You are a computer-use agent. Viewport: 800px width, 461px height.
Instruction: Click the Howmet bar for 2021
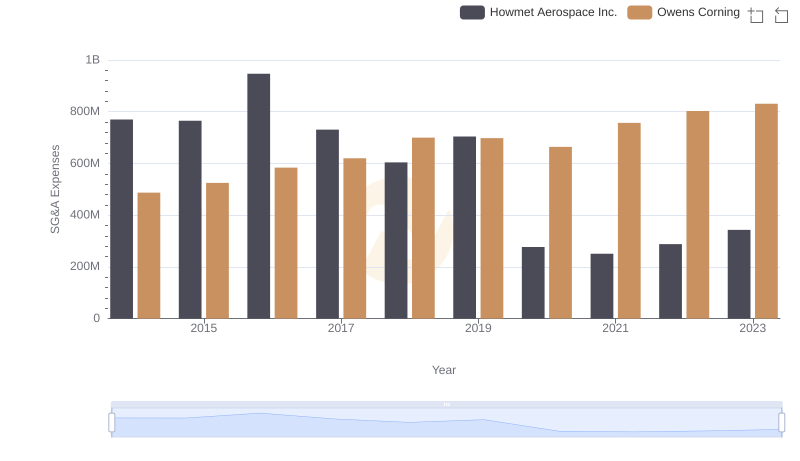[x=602, y=286]
